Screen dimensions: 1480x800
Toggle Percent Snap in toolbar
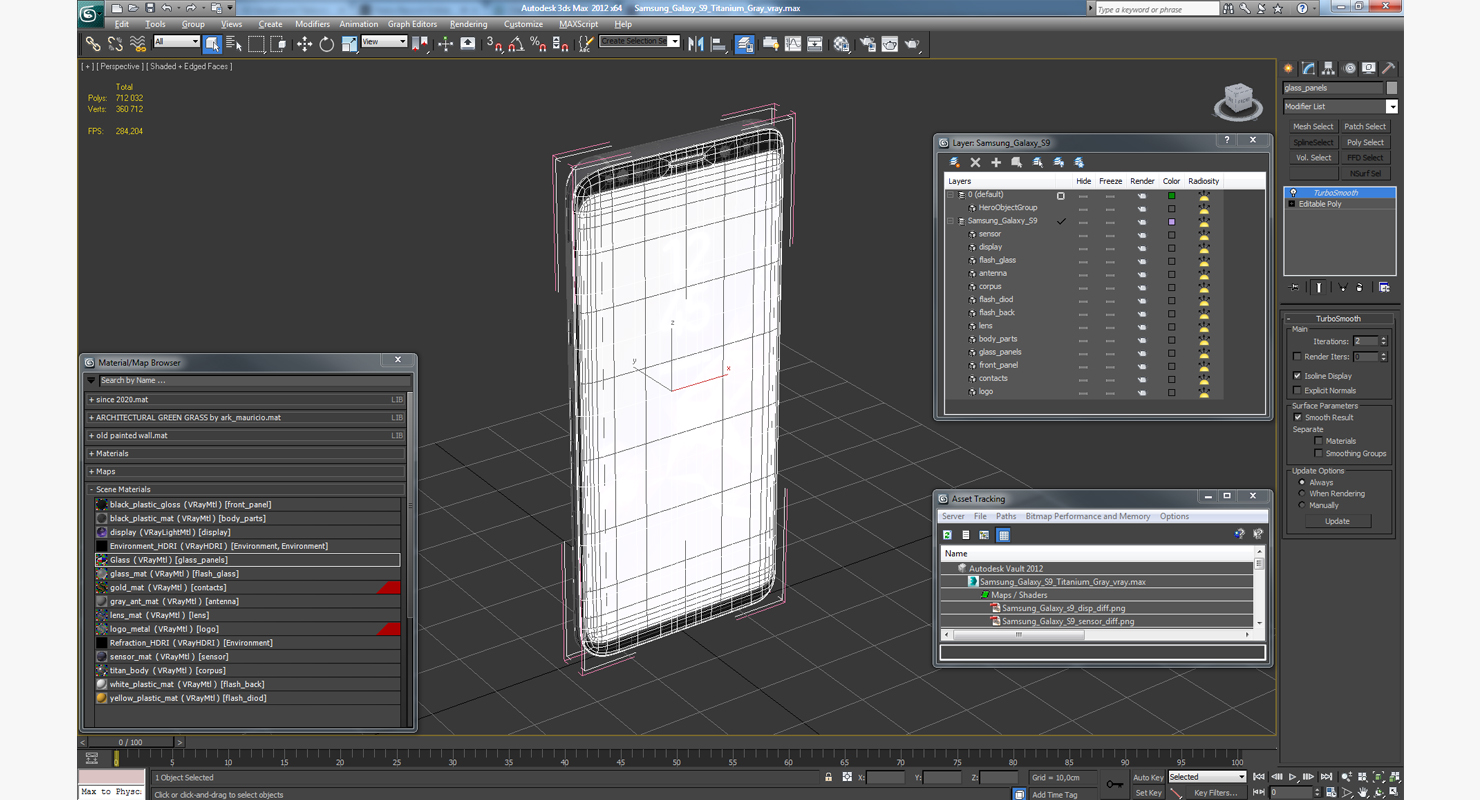tap(538, 44)
